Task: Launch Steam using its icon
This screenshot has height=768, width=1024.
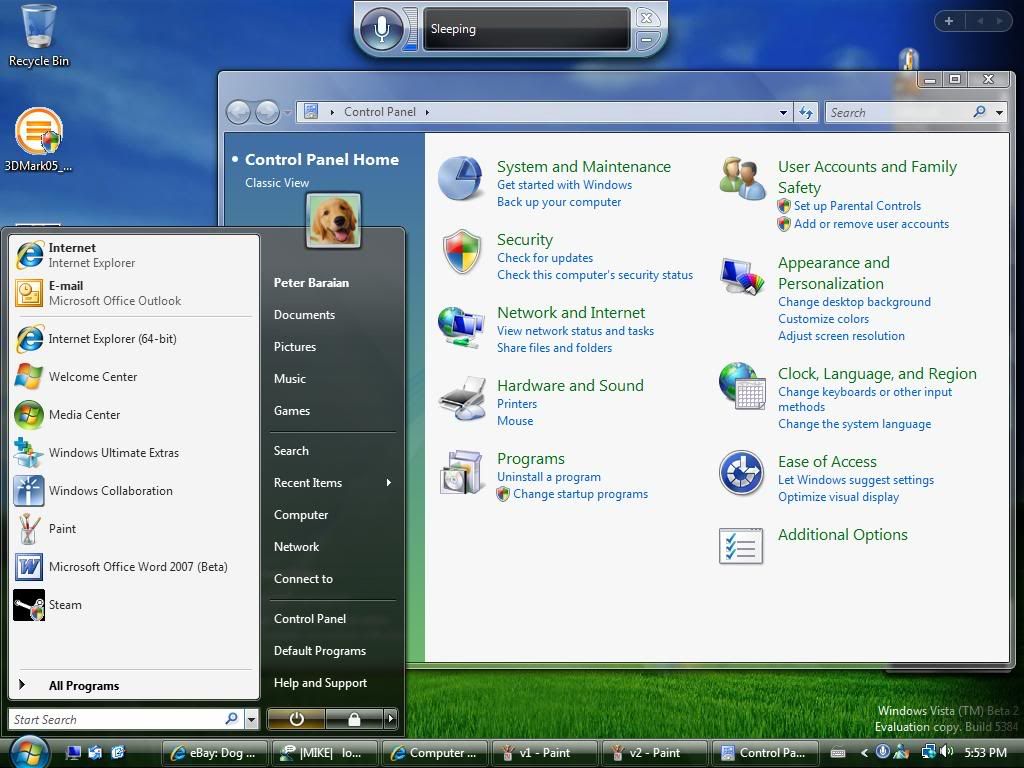Action: point(29,605)
